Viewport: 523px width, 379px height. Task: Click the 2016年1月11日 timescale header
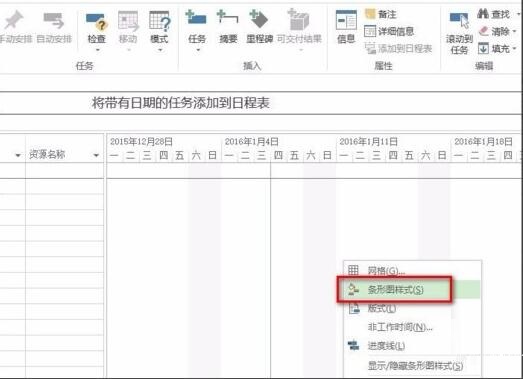click(x=369, y=142)
